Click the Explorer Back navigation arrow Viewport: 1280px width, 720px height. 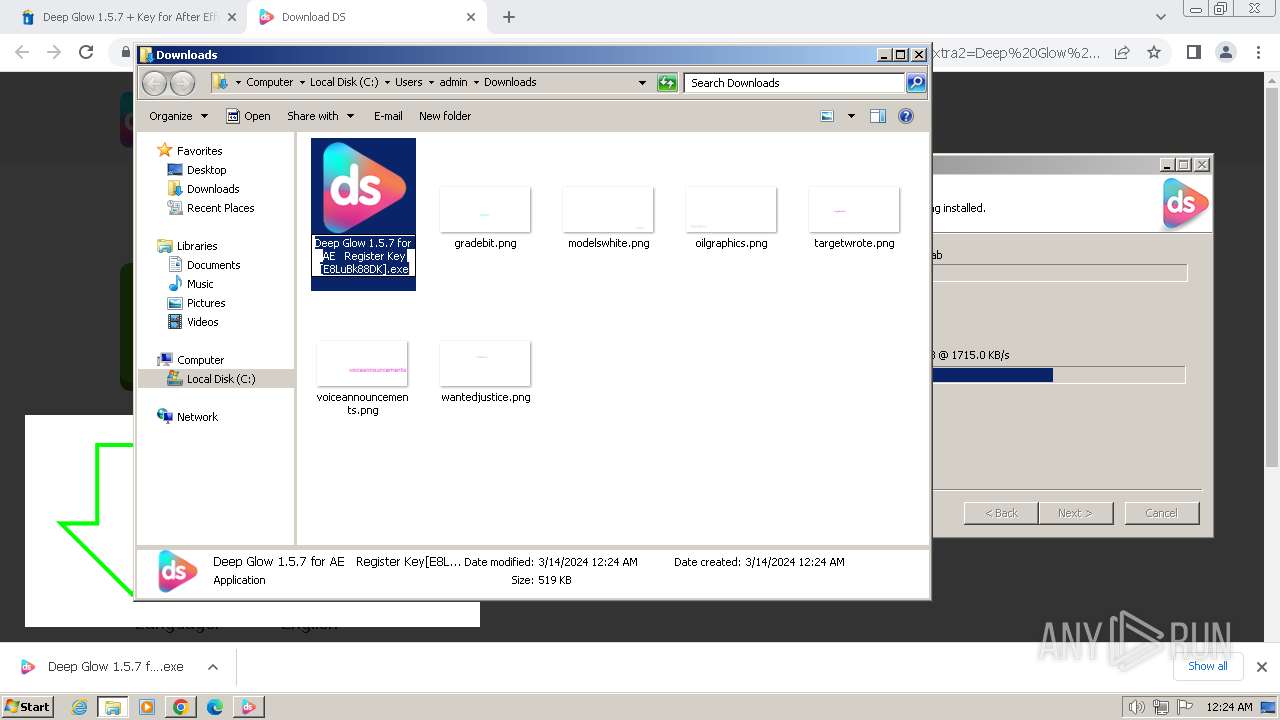tap(154, 83)
